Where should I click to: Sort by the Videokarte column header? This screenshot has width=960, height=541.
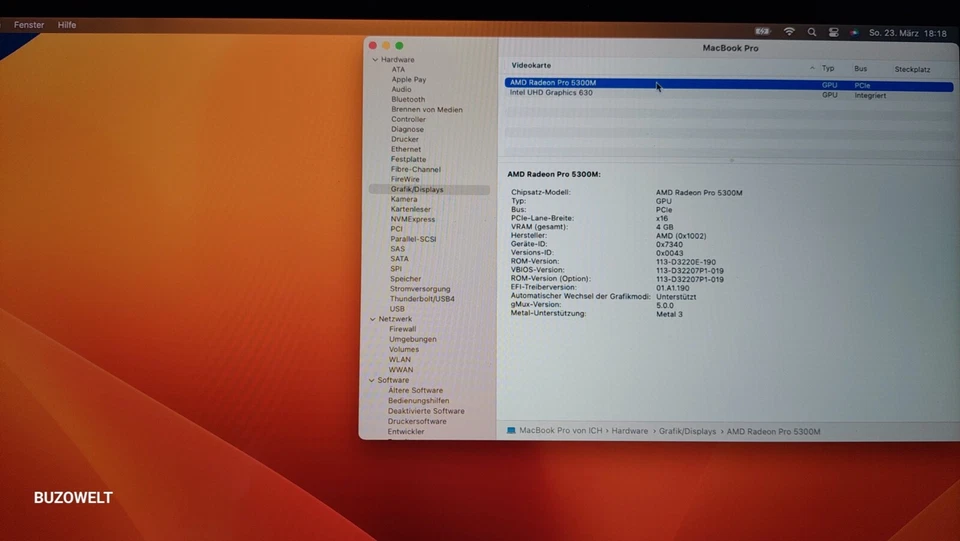click(x=531, y=65)
